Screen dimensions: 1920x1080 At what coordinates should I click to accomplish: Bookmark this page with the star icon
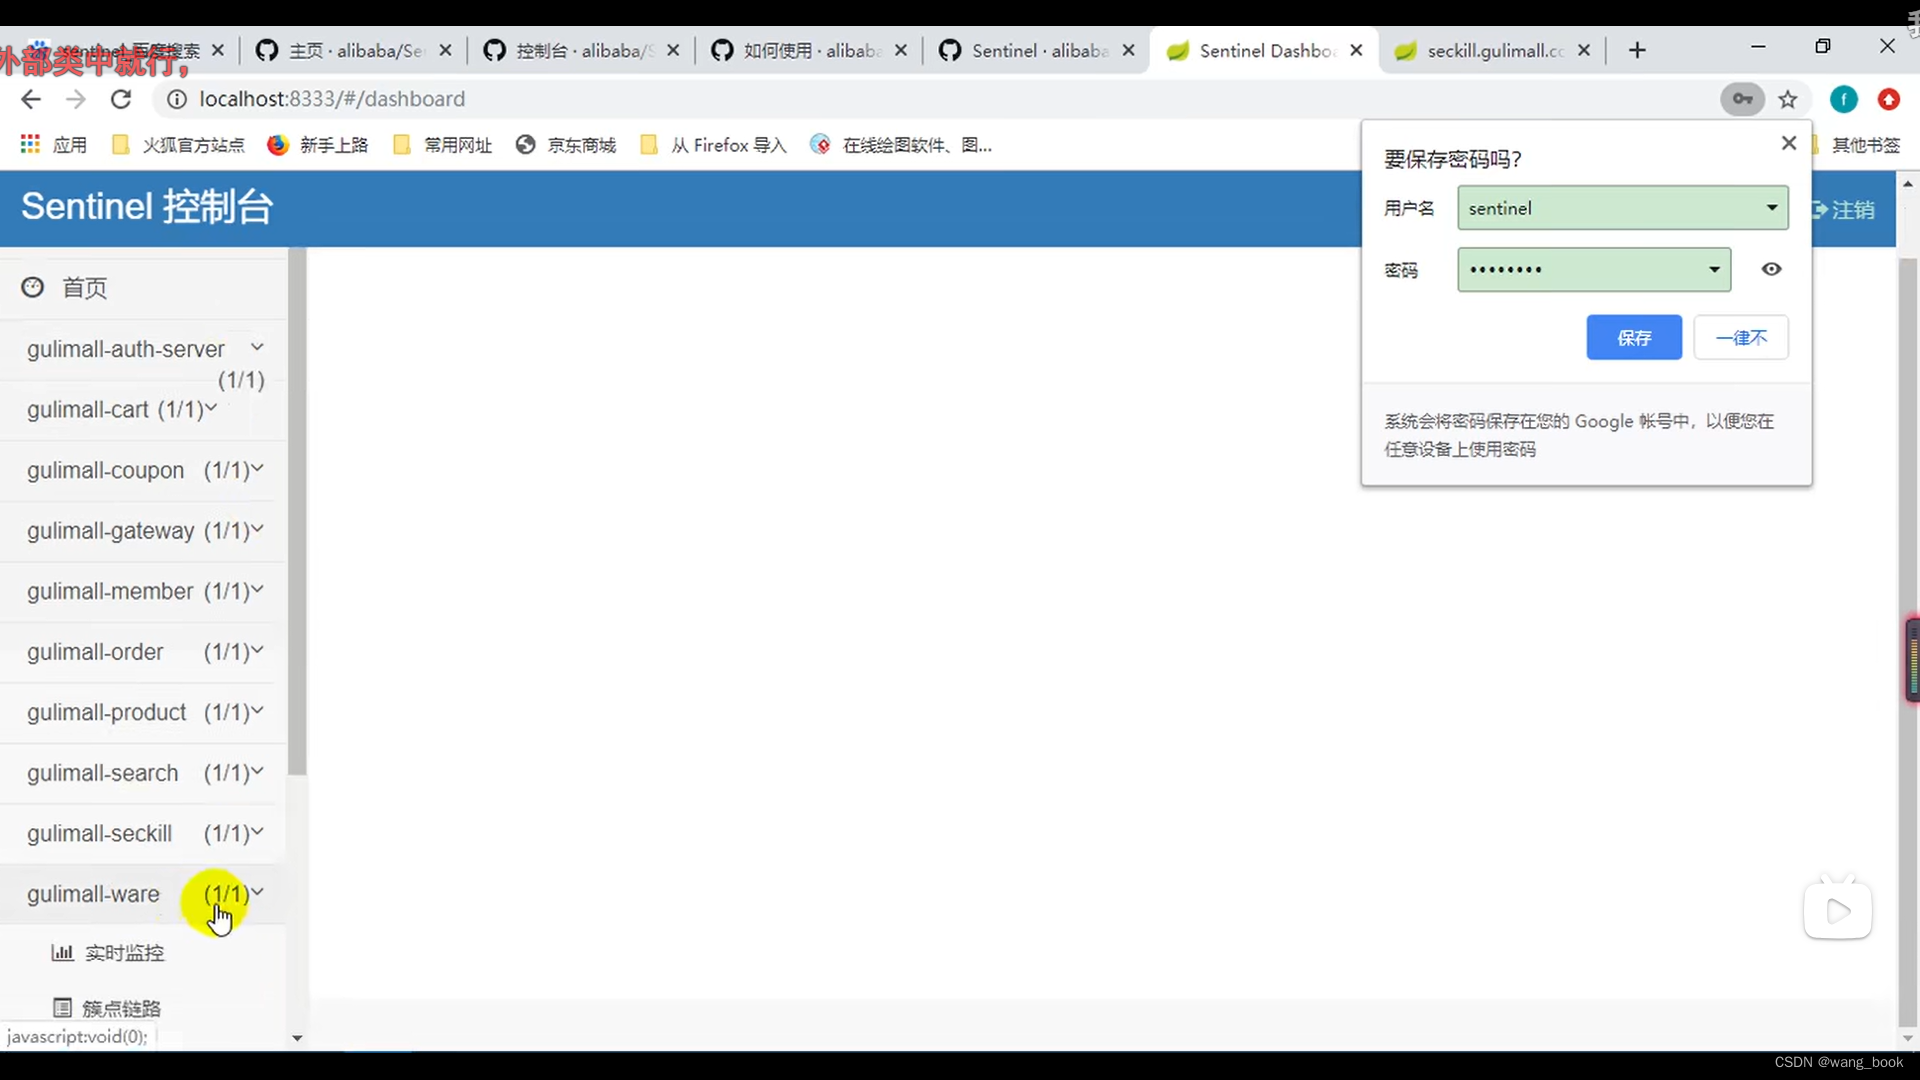(1788, 99)
